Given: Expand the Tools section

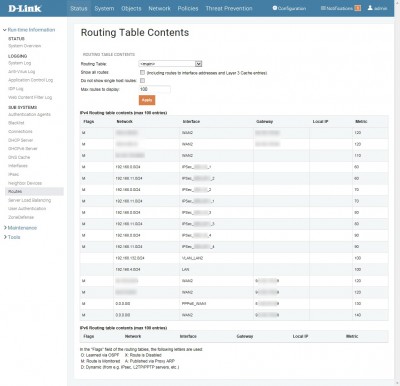Looking at the screenshot, I should (12, 237).
